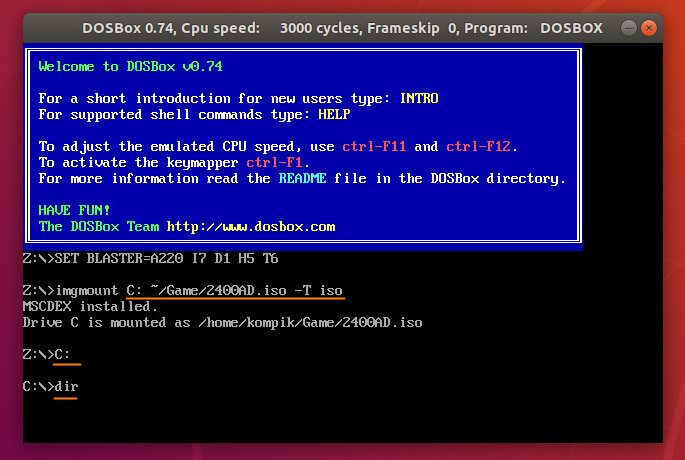Click the '3000 cycles' text in title bar

(x=318, y=28)
